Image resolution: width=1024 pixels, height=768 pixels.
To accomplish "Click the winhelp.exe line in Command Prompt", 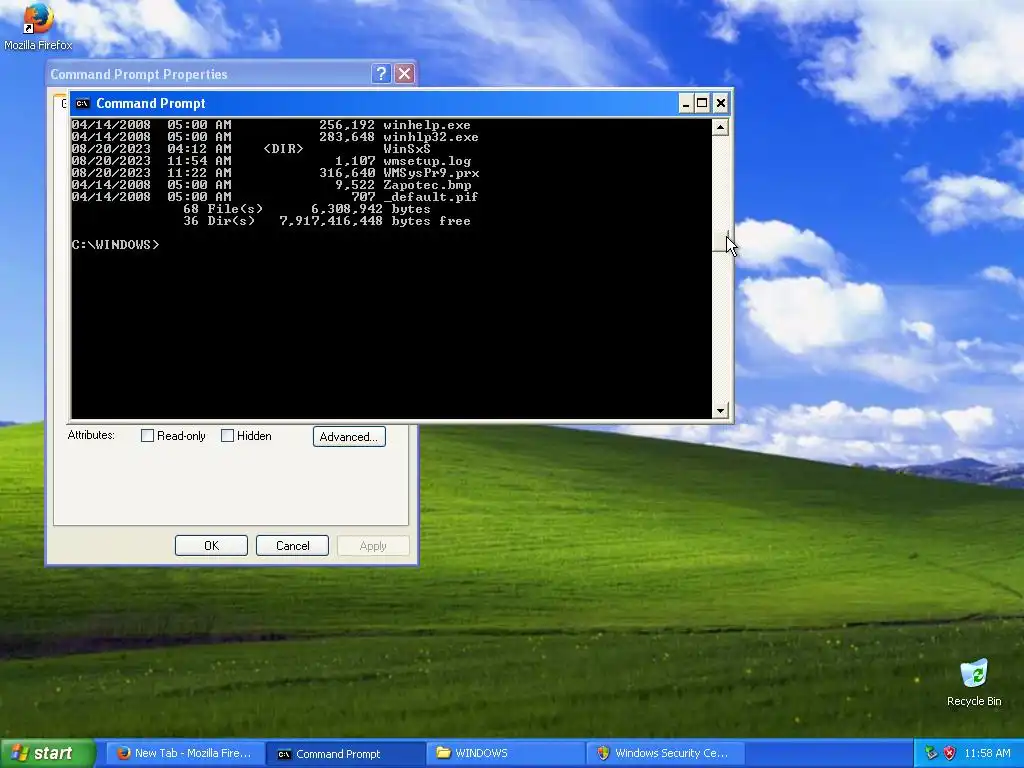I will coord(271,125).
